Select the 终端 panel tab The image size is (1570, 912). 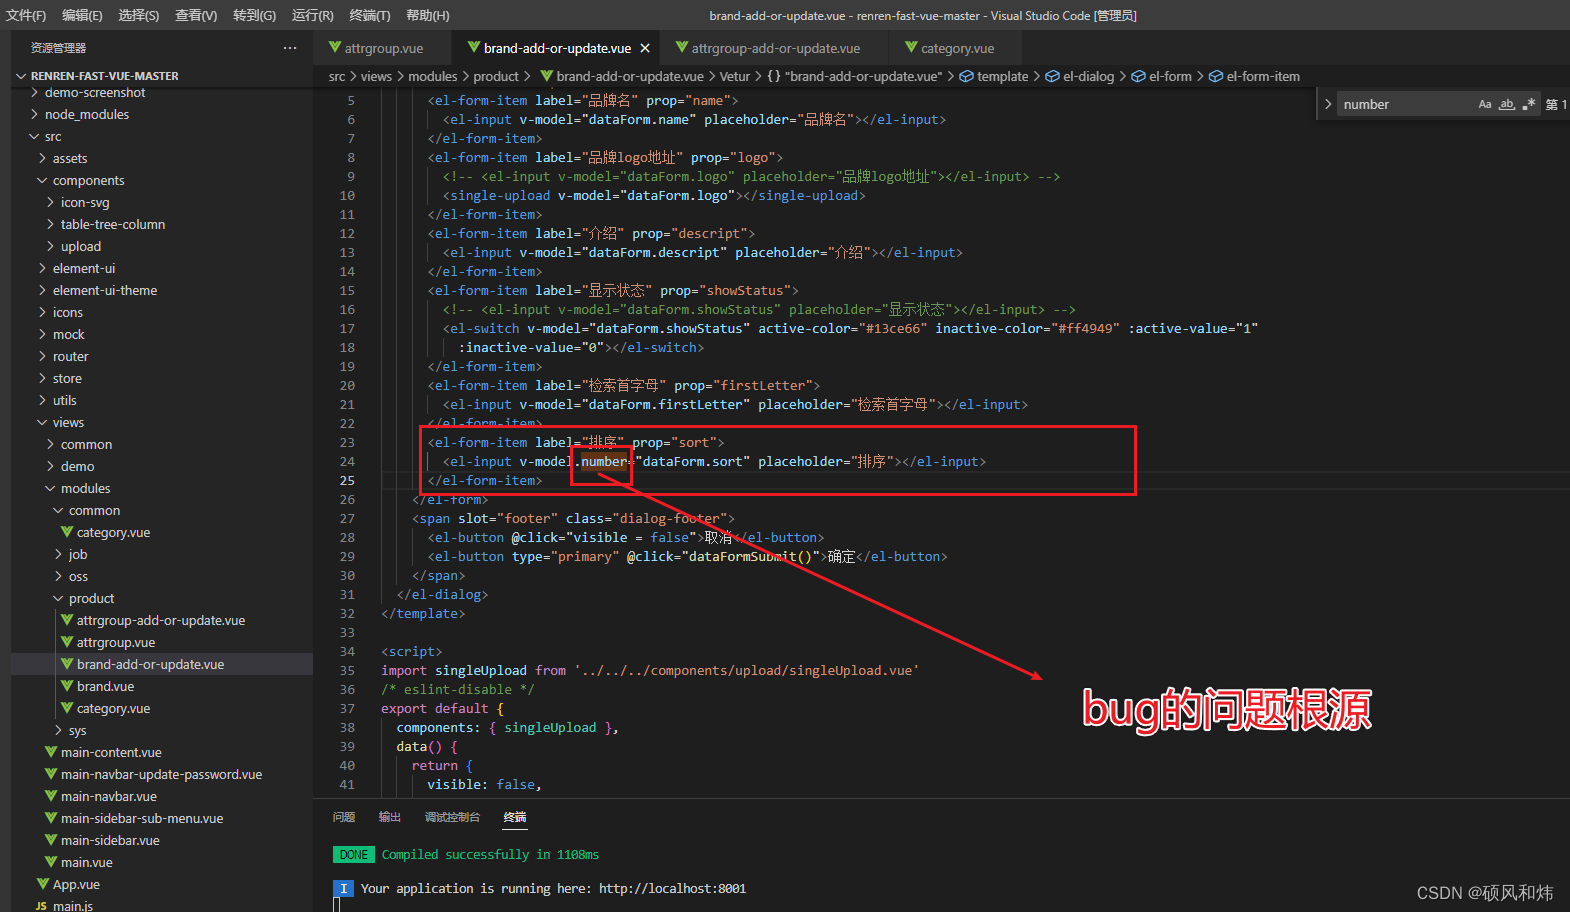pos(515,817)
